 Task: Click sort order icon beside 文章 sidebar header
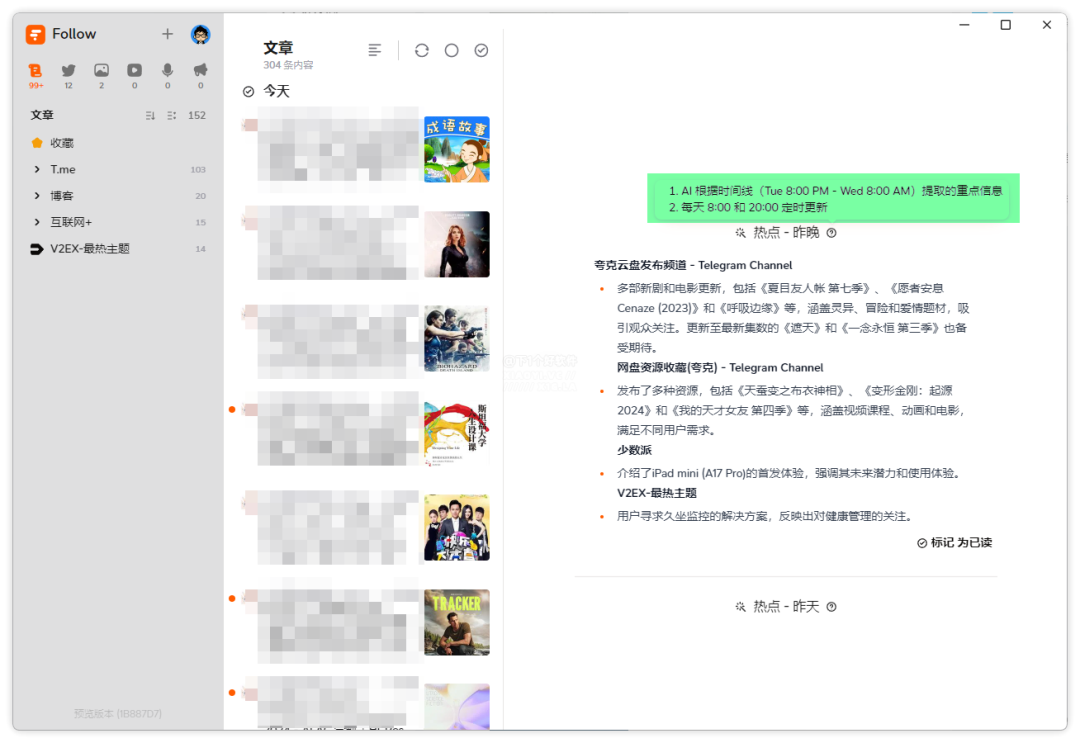(150, 116)
